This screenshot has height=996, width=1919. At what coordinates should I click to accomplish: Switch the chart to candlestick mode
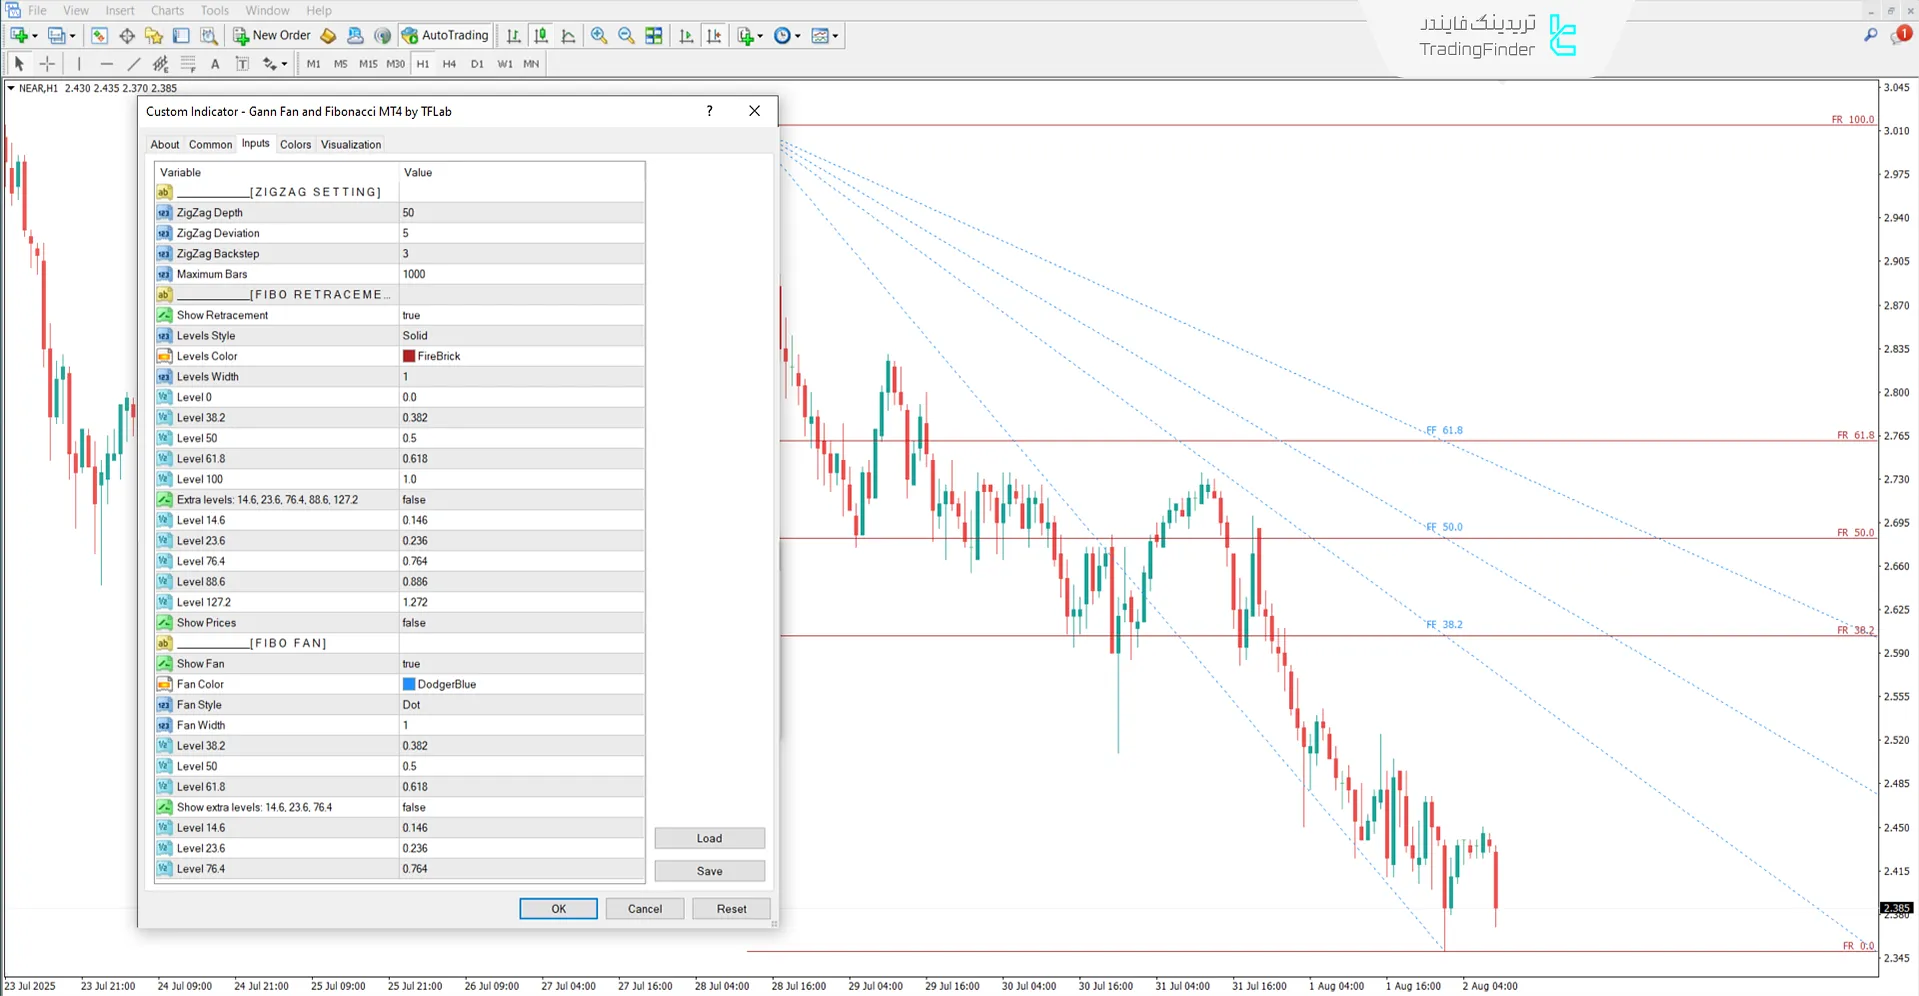(541, 35)
